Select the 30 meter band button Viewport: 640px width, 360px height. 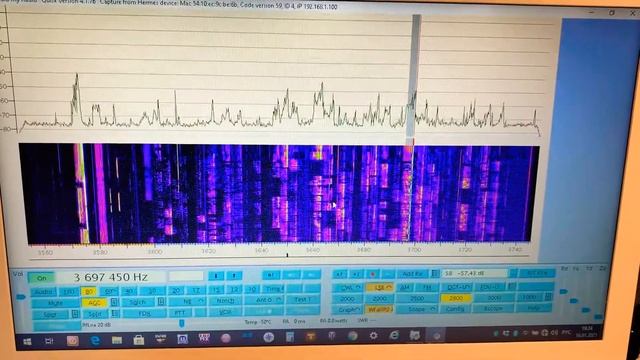click(x=152, y=291)
